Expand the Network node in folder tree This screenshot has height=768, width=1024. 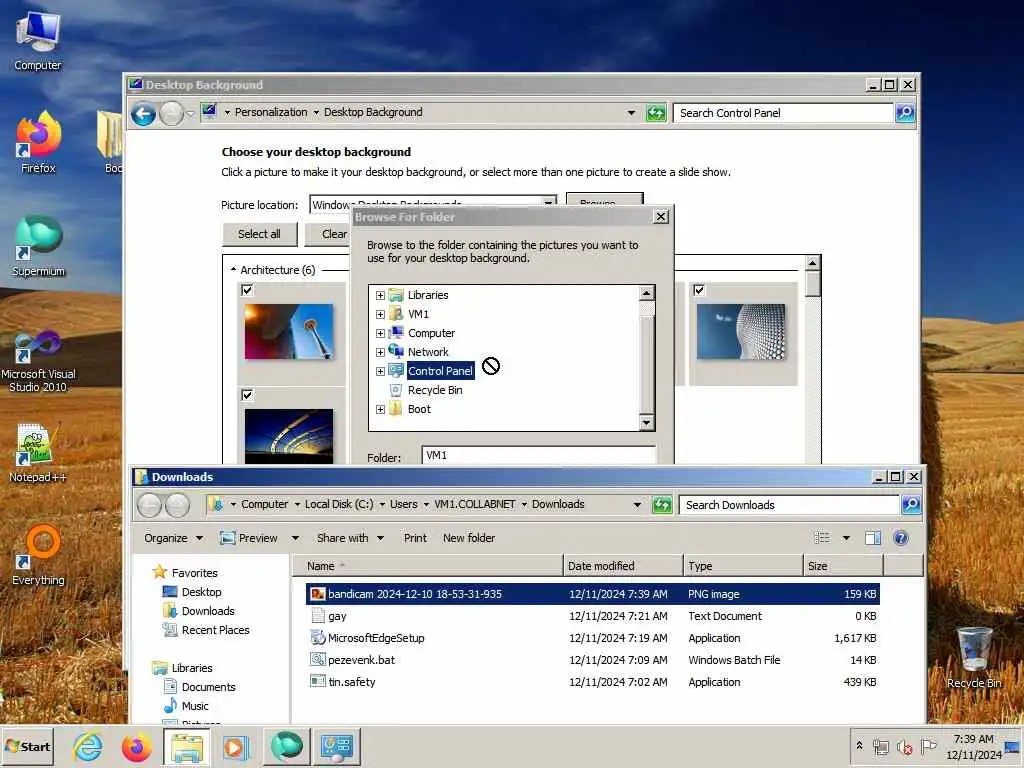tap(380, 352)
